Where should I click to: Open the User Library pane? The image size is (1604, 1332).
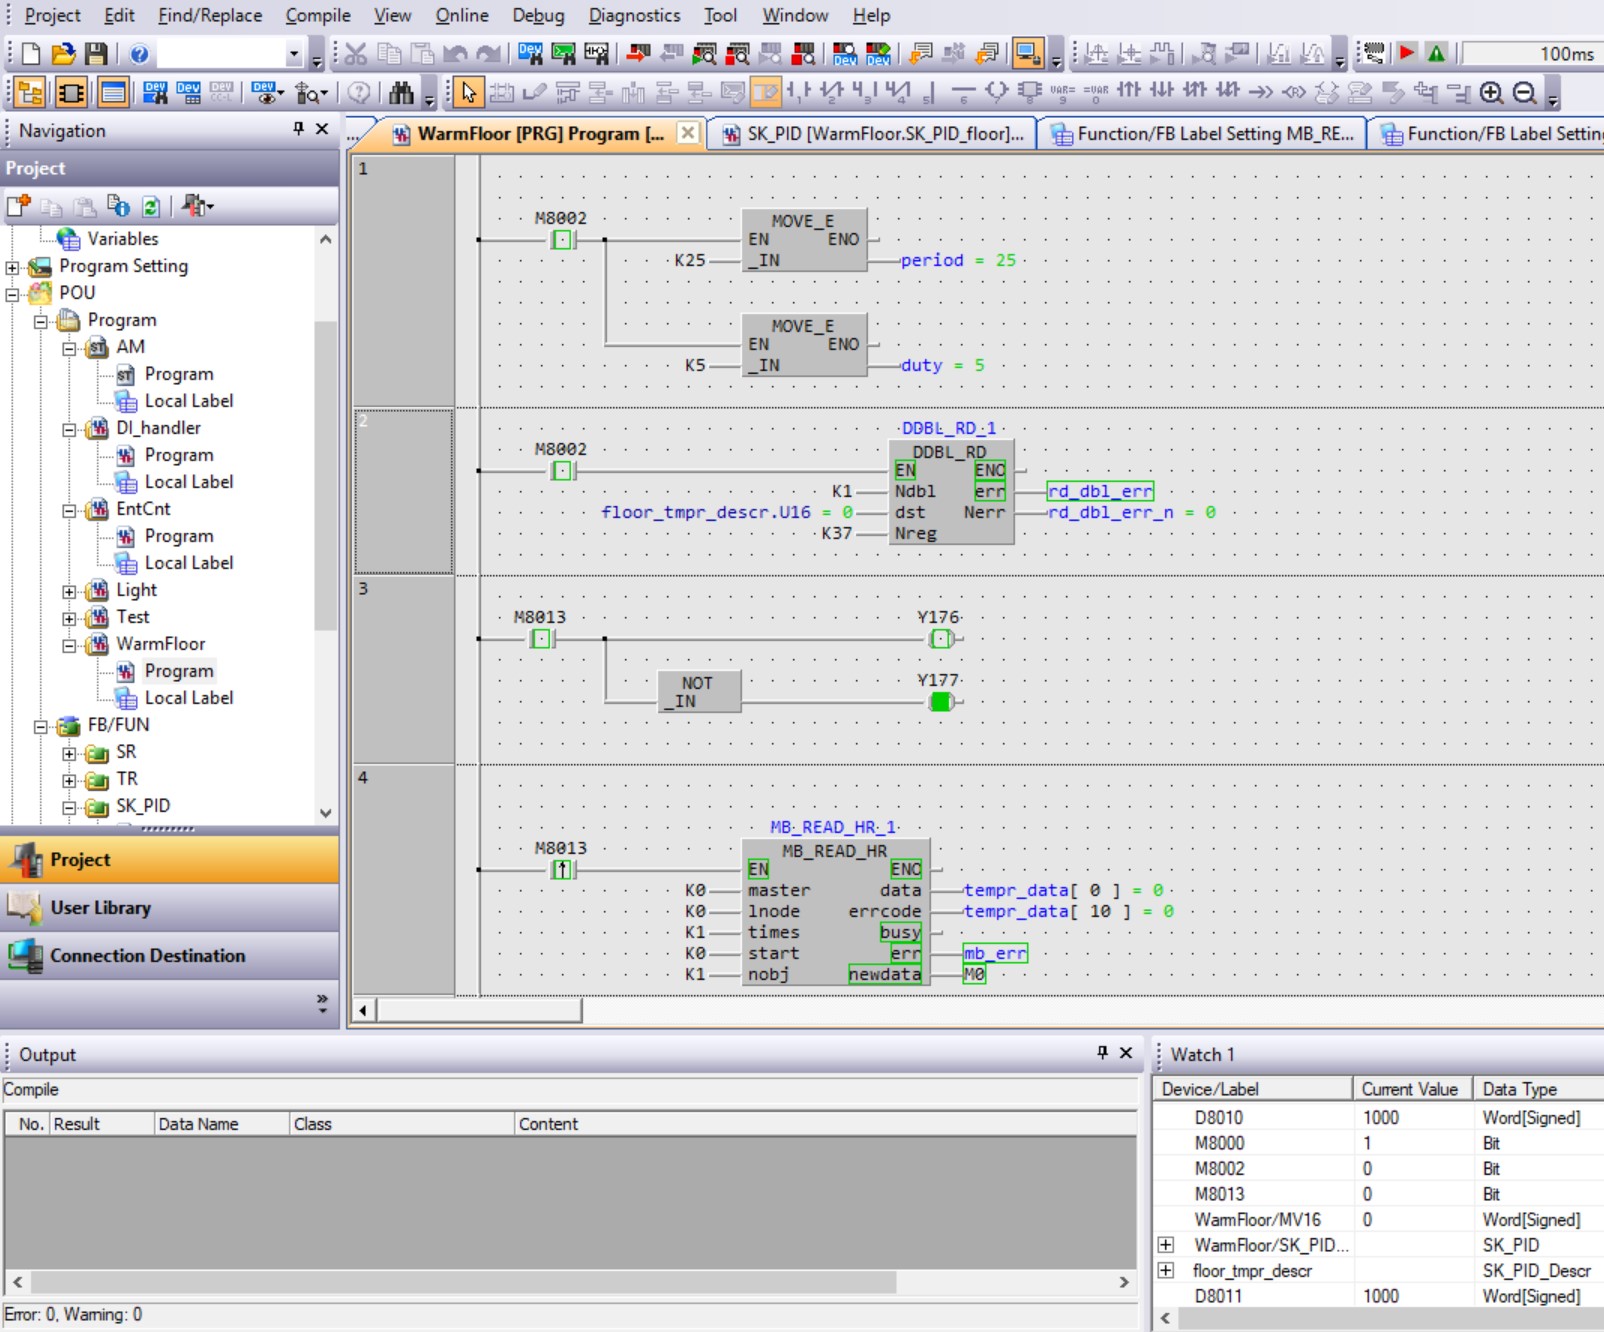pyautogui.click(x=100, y=908)
